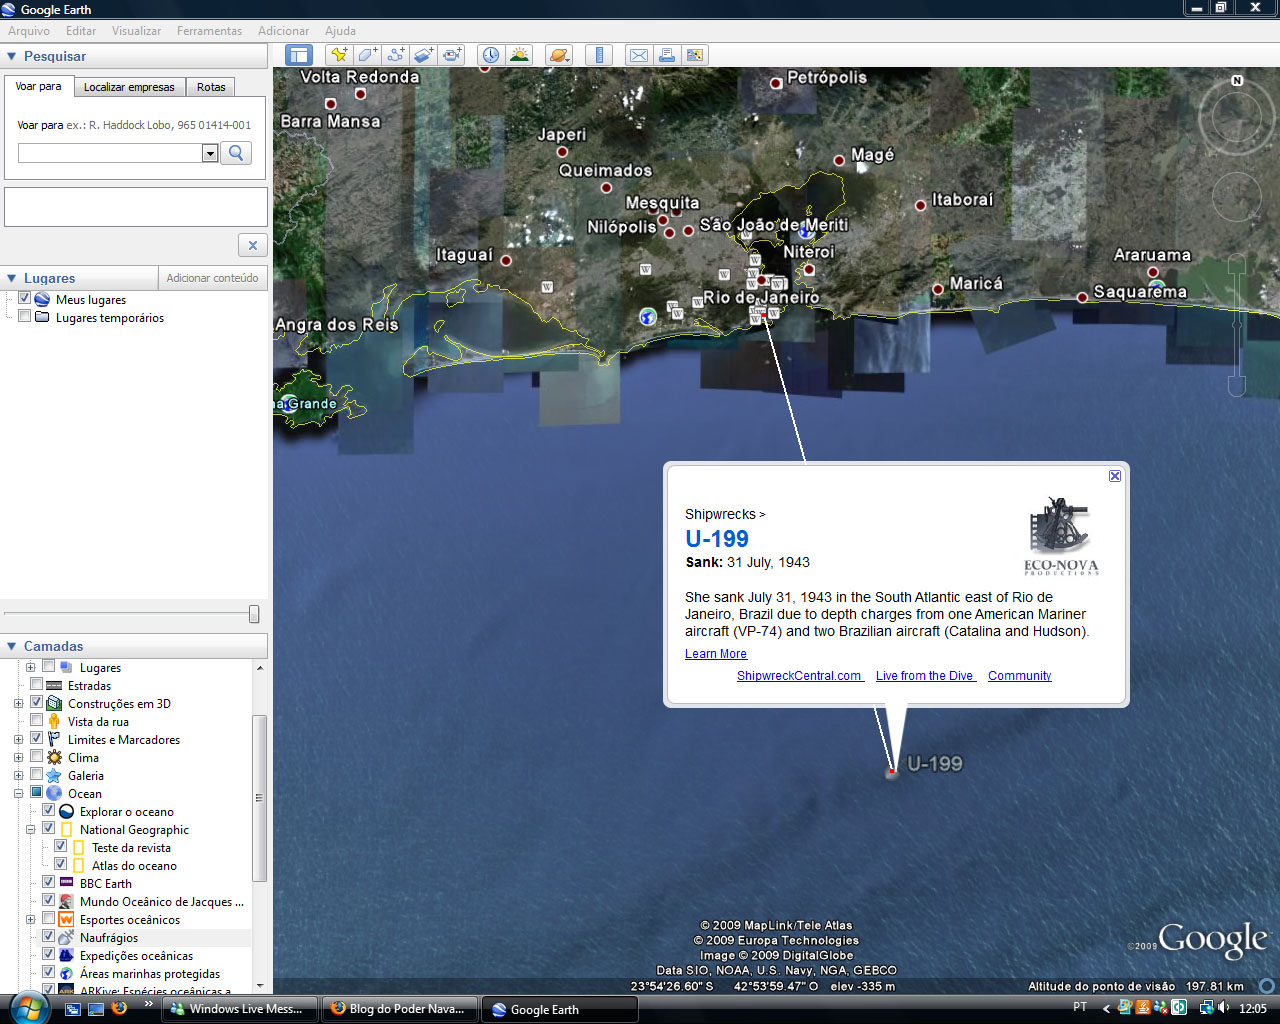Expand the Construções em 3D tree node
The height and width of the screenshot is (1024, 1280).
(x=18, y=704)
